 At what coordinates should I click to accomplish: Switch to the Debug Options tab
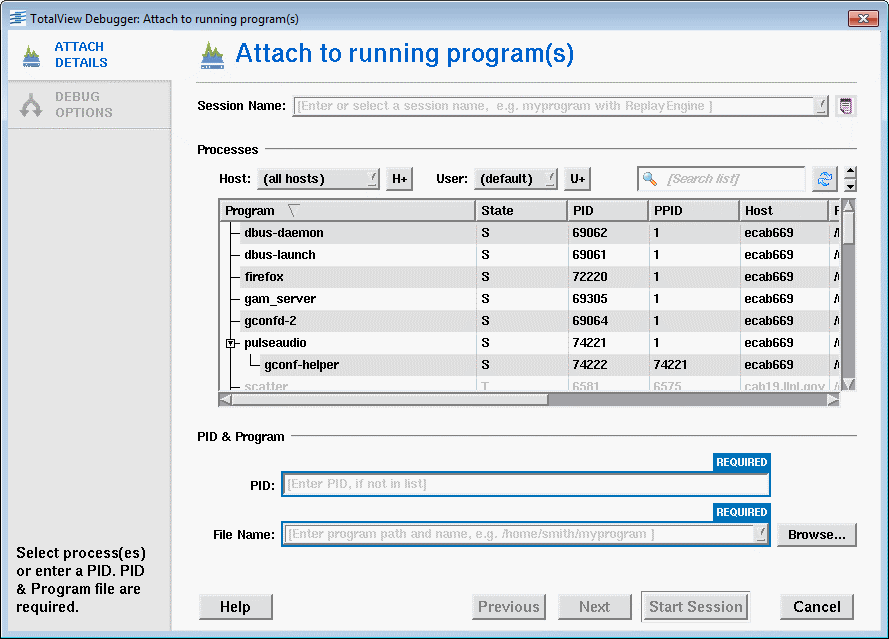[x=90, y=105]
